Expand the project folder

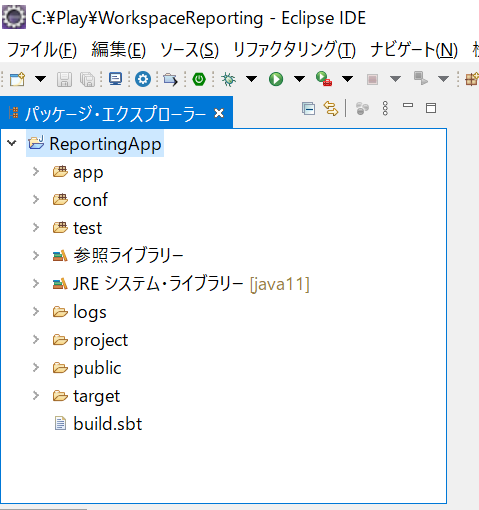coord(36,340)
